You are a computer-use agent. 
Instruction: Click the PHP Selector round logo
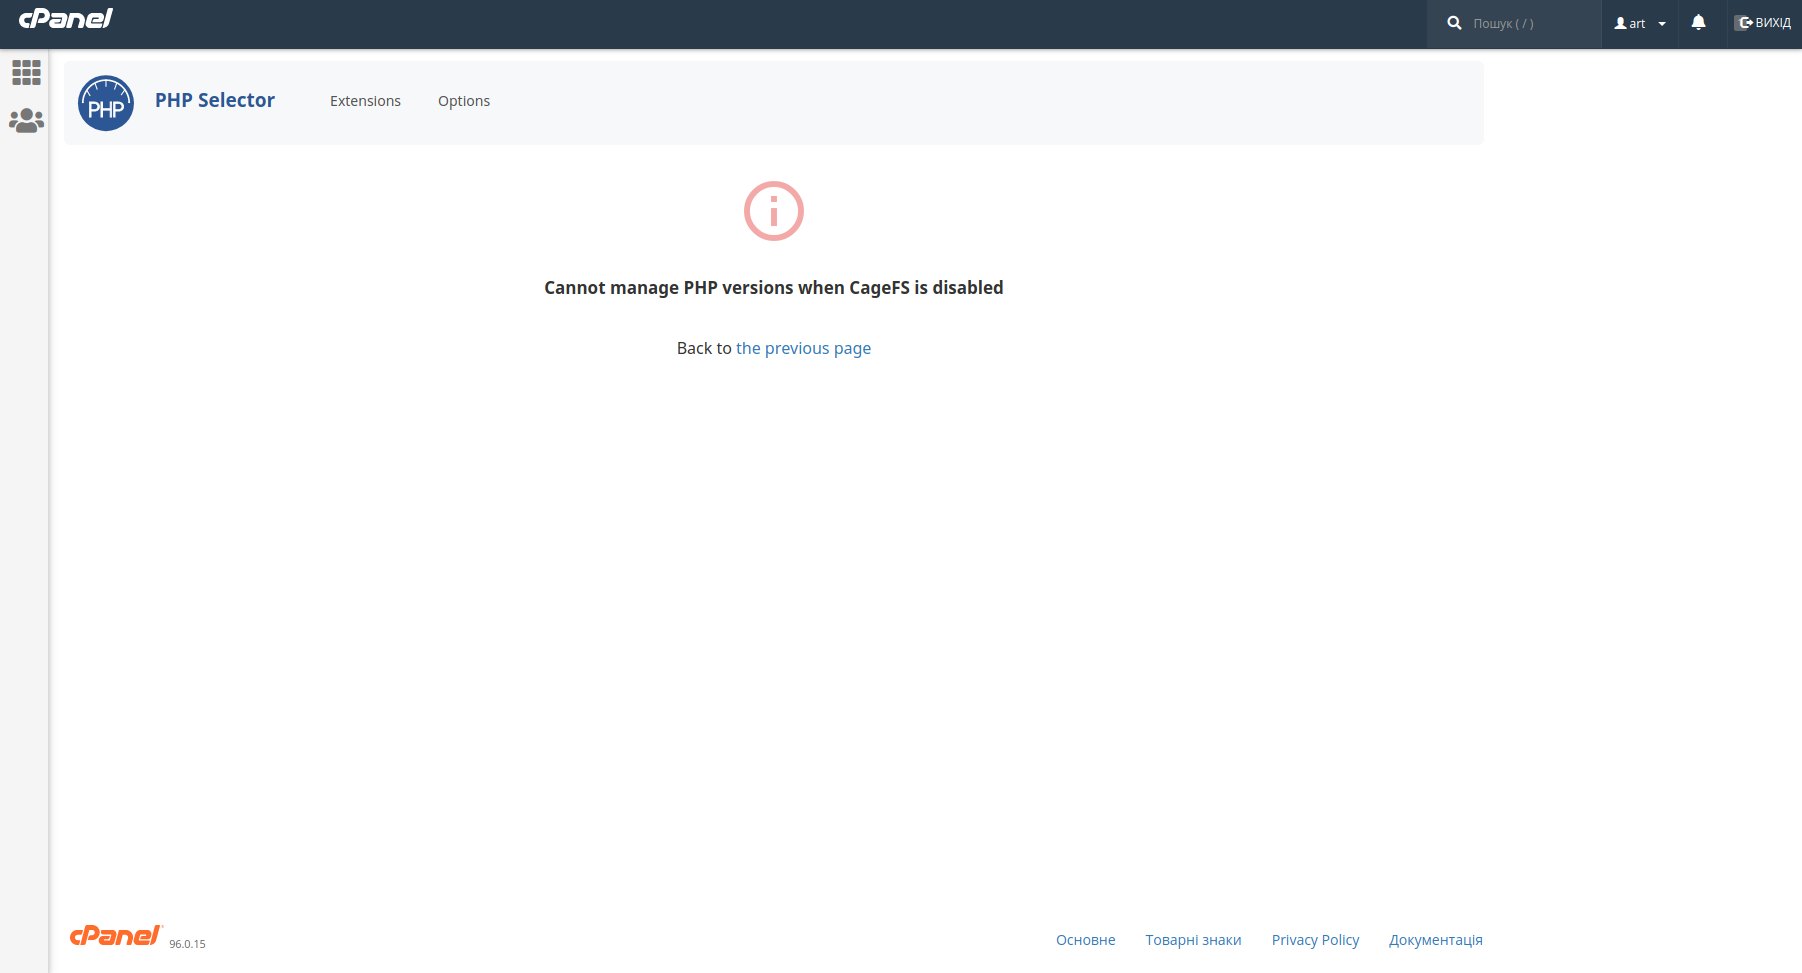click(106, 103)
